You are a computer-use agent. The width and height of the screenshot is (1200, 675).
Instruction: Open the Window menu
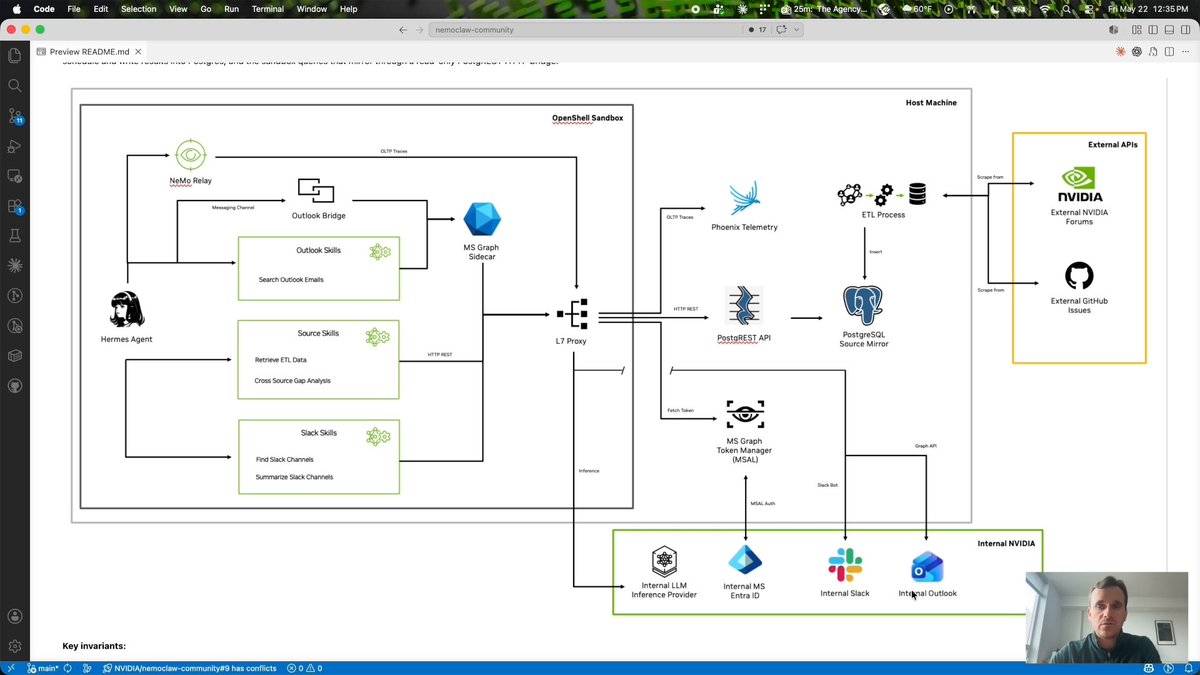click(x=312, y=9)
